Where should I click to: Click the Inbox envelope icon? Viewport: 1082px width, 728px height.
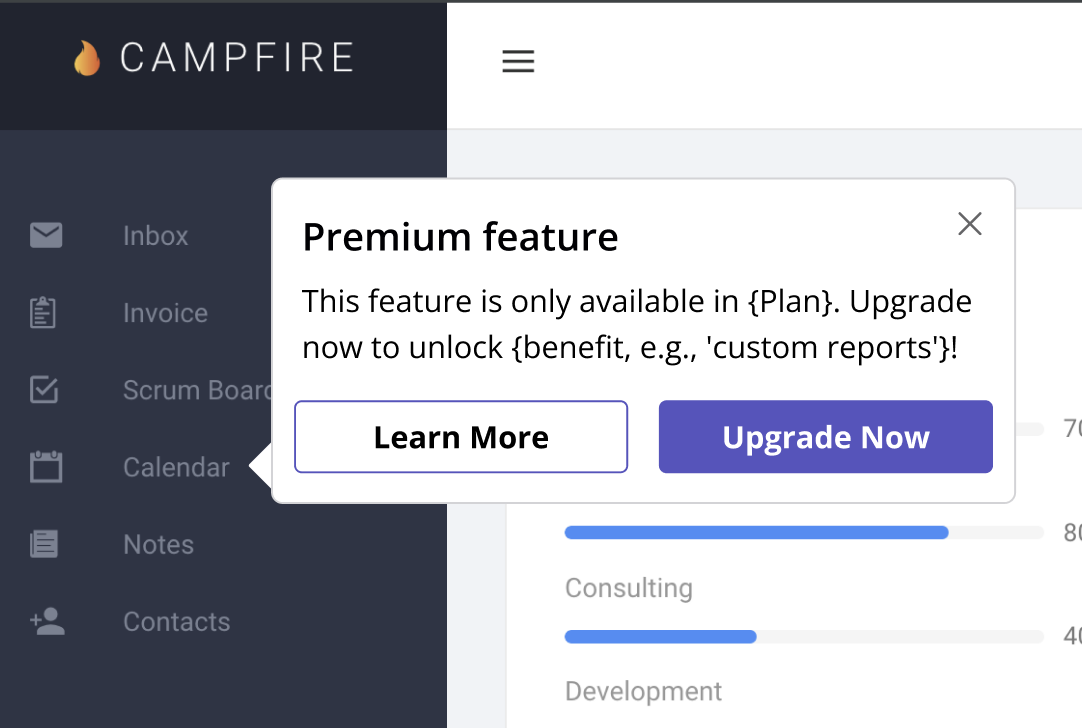point(46,235)
